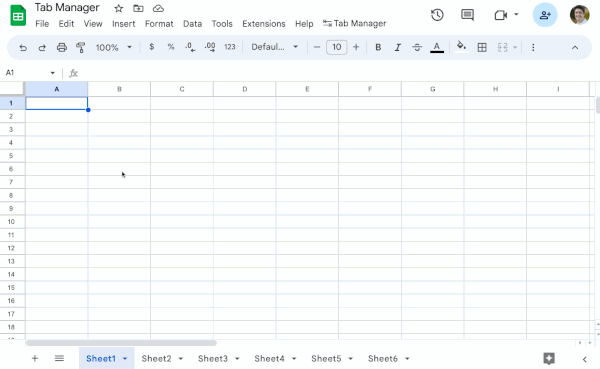Decrease font size with the minus button
Image resolution: width=600 pixels, height=369 pixels.
(x=317, y=47)
